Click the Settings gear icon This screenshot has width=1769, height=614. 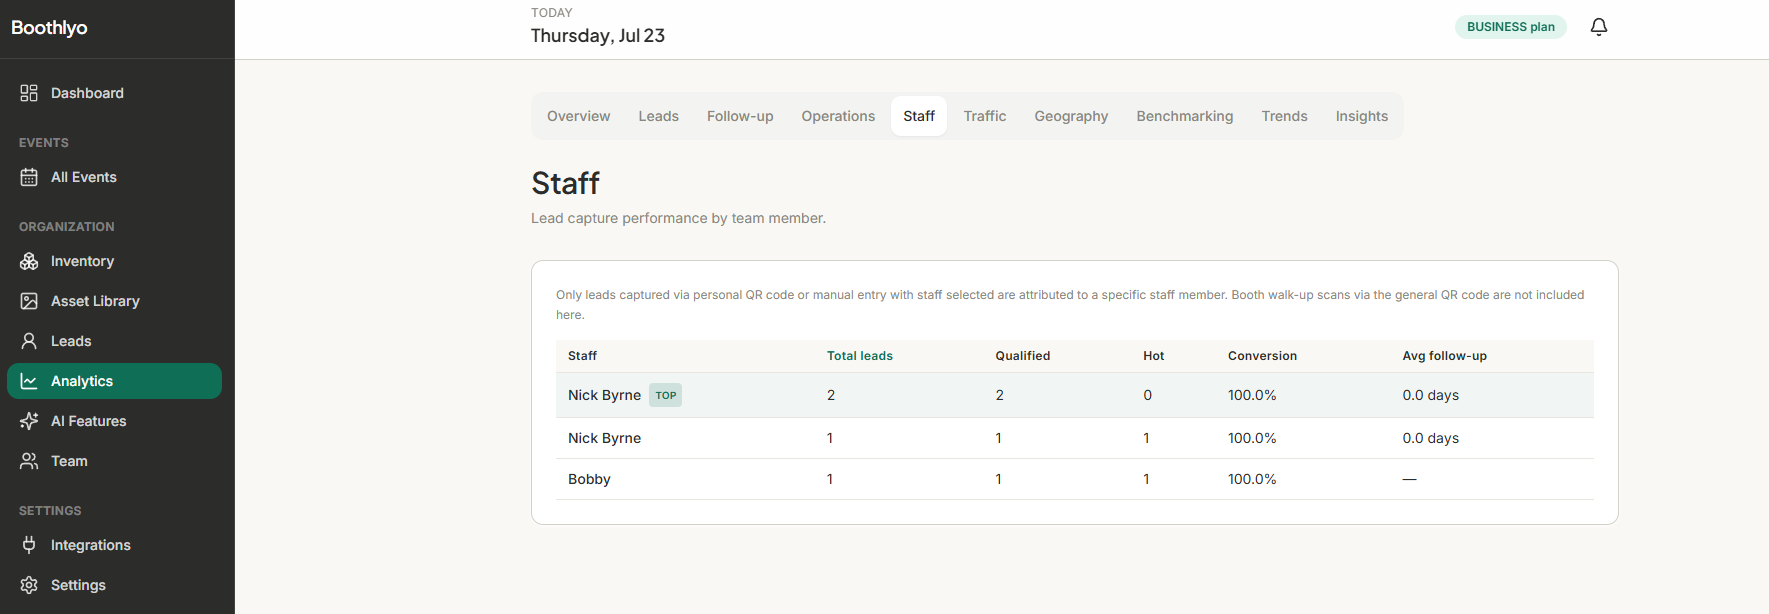pyautogui.click(x=29, y=585)
